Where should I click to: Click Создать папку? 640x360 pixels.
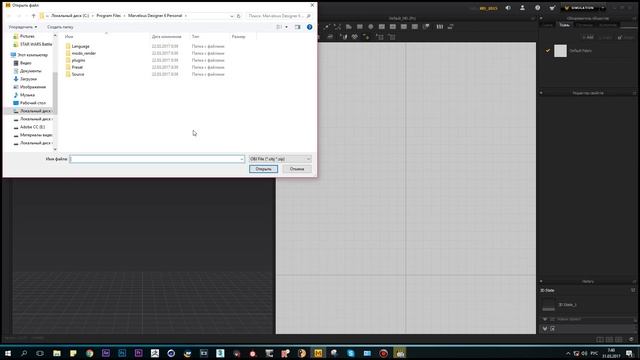tap(60, 27)
